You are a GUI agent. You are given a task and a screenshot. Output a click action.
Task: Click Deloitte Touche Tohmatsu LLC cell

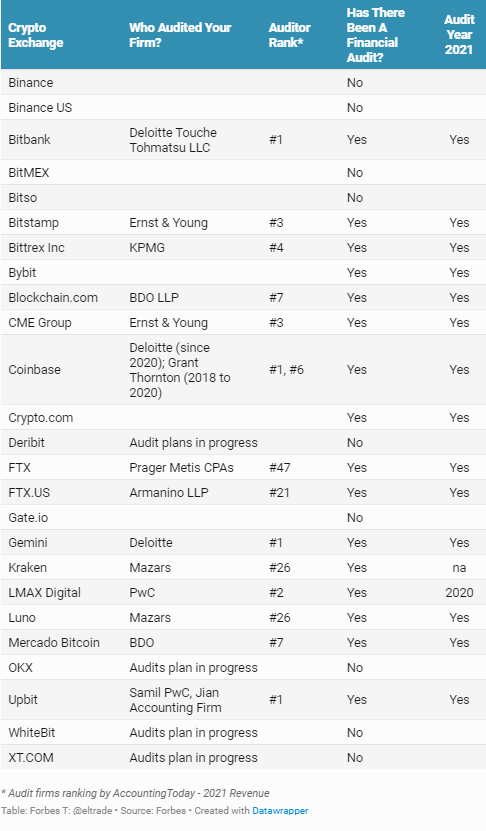pyautogui.click(x=173, y=140)
